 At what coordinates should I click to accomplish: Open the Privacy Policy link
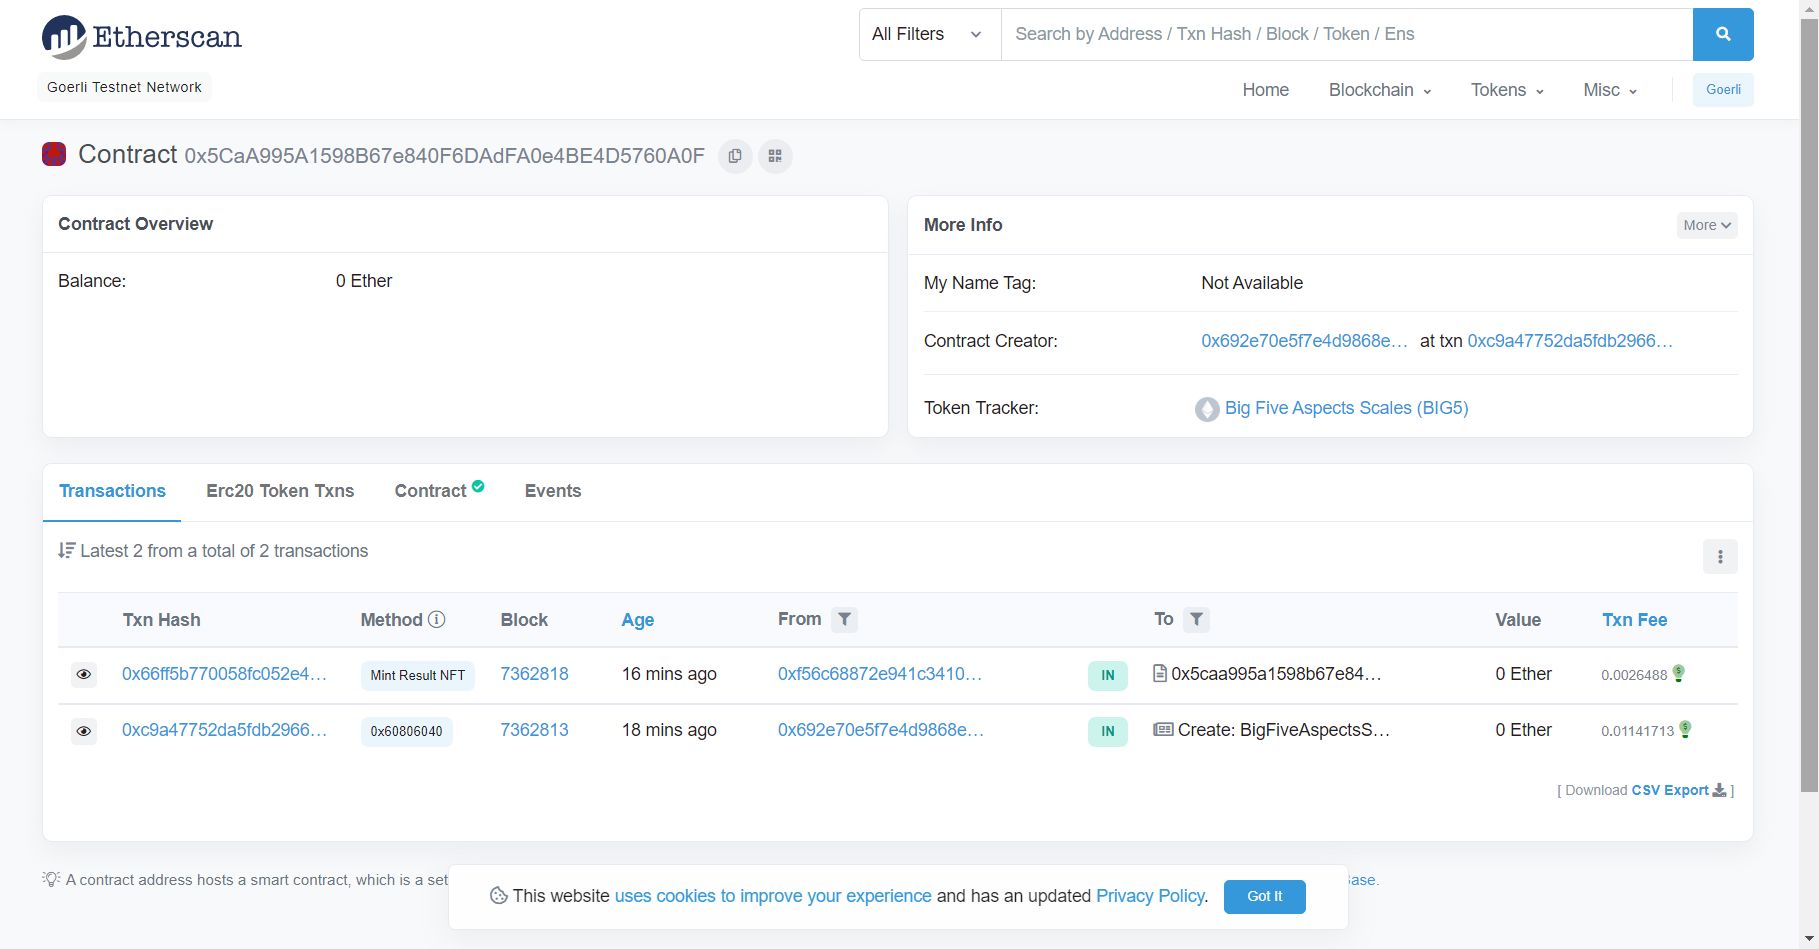tap(1150, 896)
